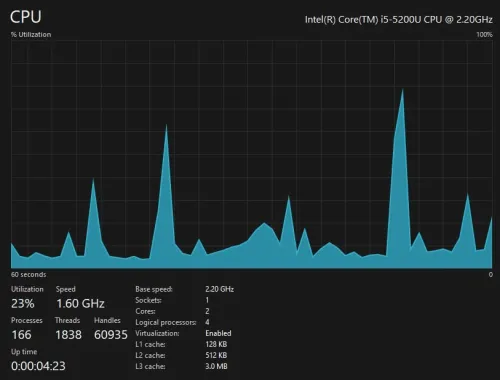
Task: Click the Logical processors value 4
Action: (207, 322)
